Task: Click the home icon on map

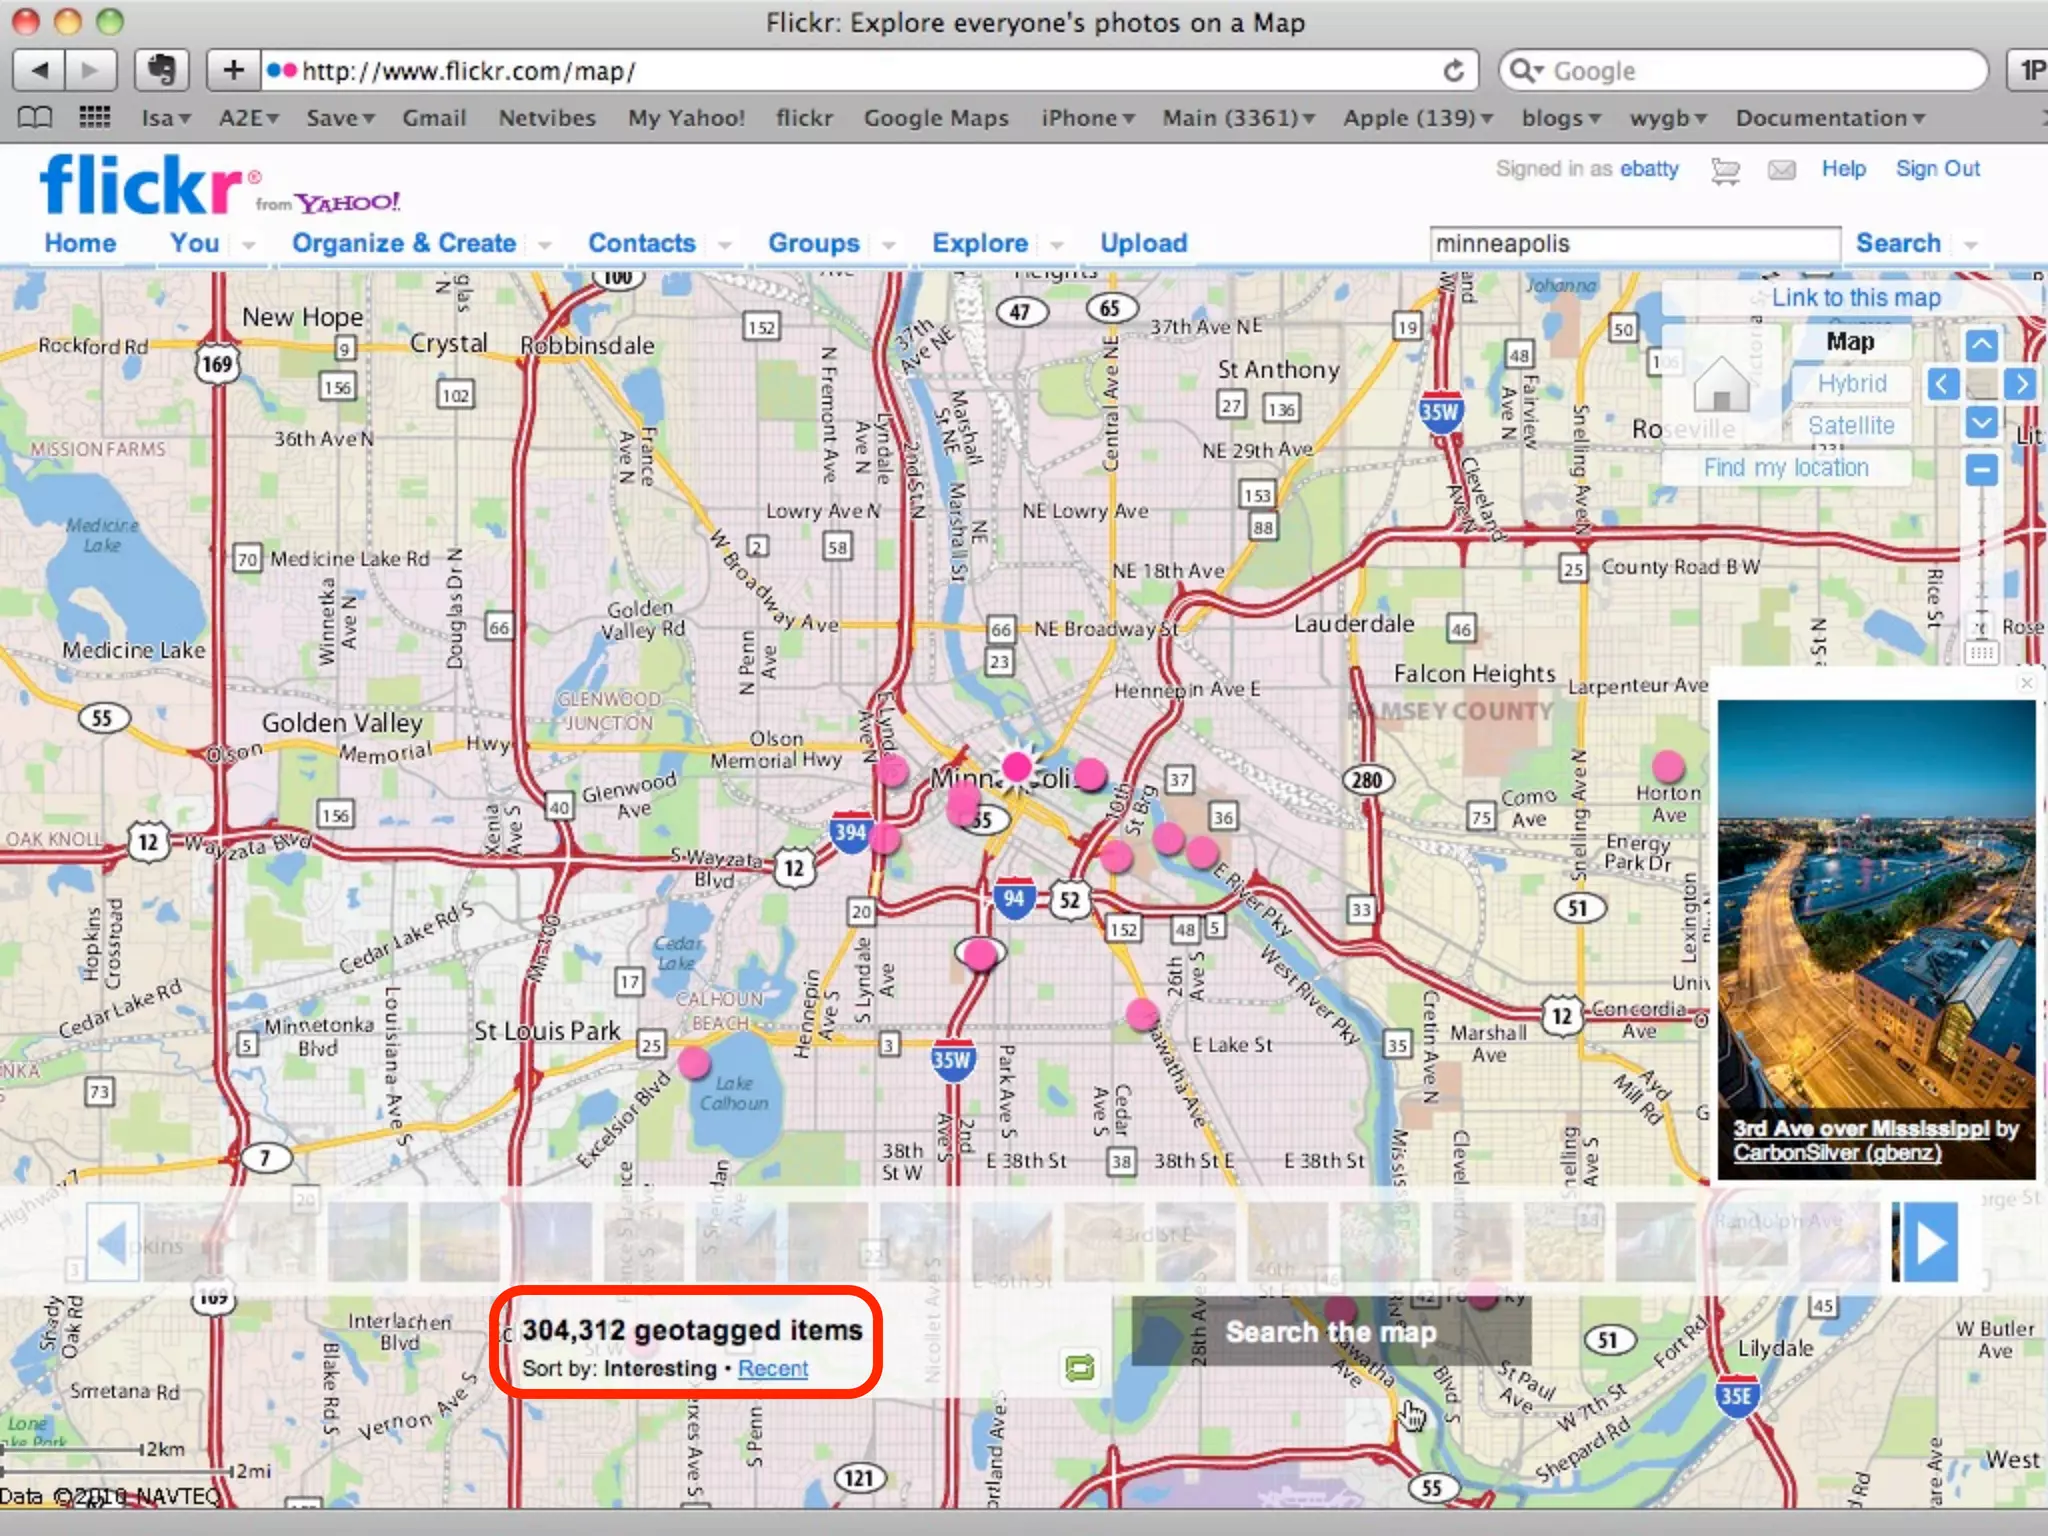Action: pyautogui.click(x=1721, y=385)
